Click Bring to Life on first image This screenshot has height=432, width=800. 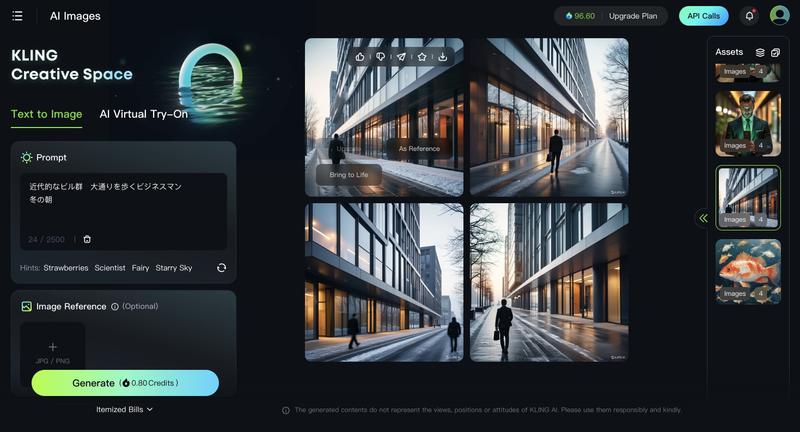pos(348,174)
